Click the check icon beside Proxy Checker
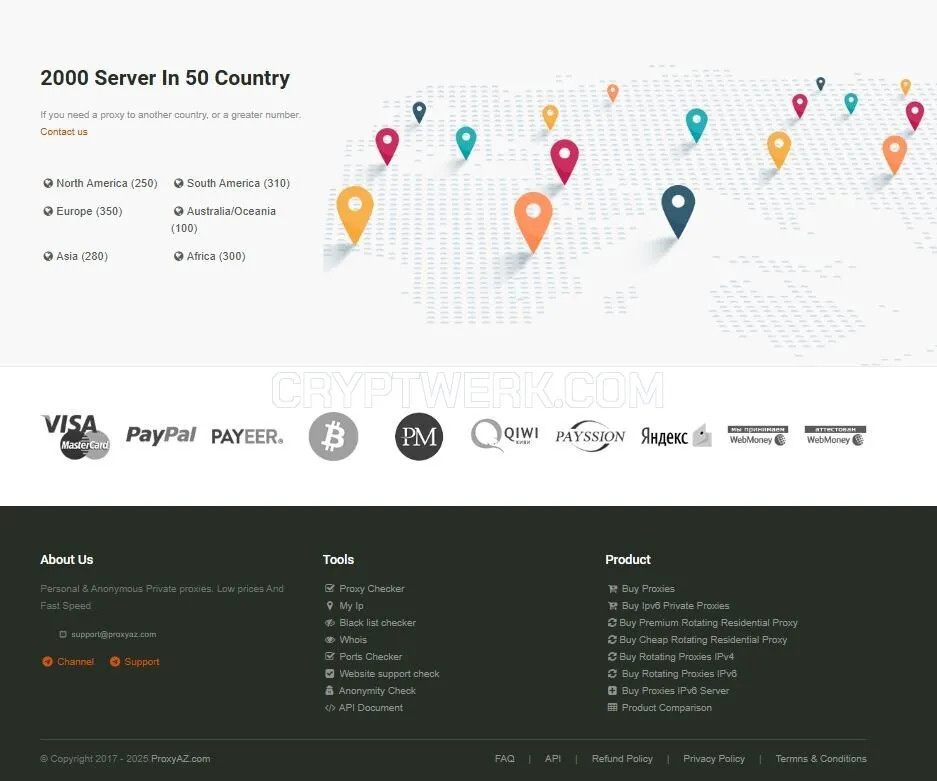 tap(329, 589)
